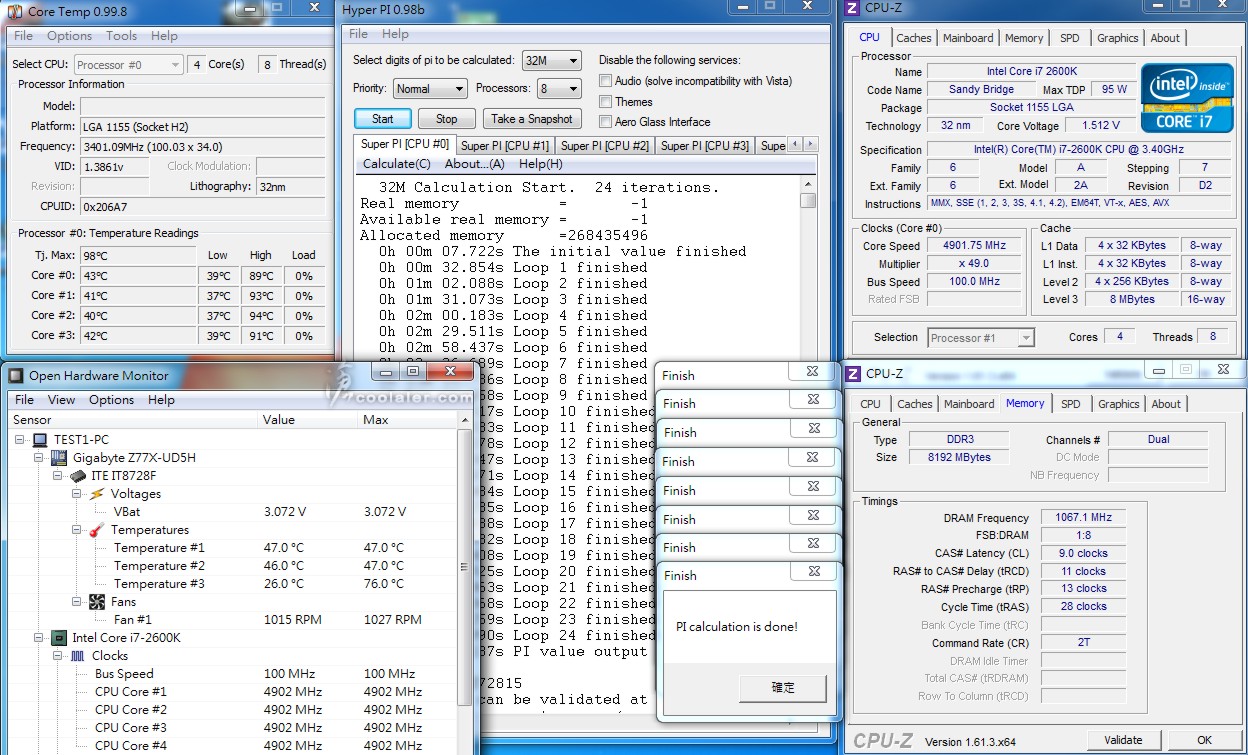Open the pi digits dropdown showing 32M
This screenshot has width=1248, height=755.
552,61
